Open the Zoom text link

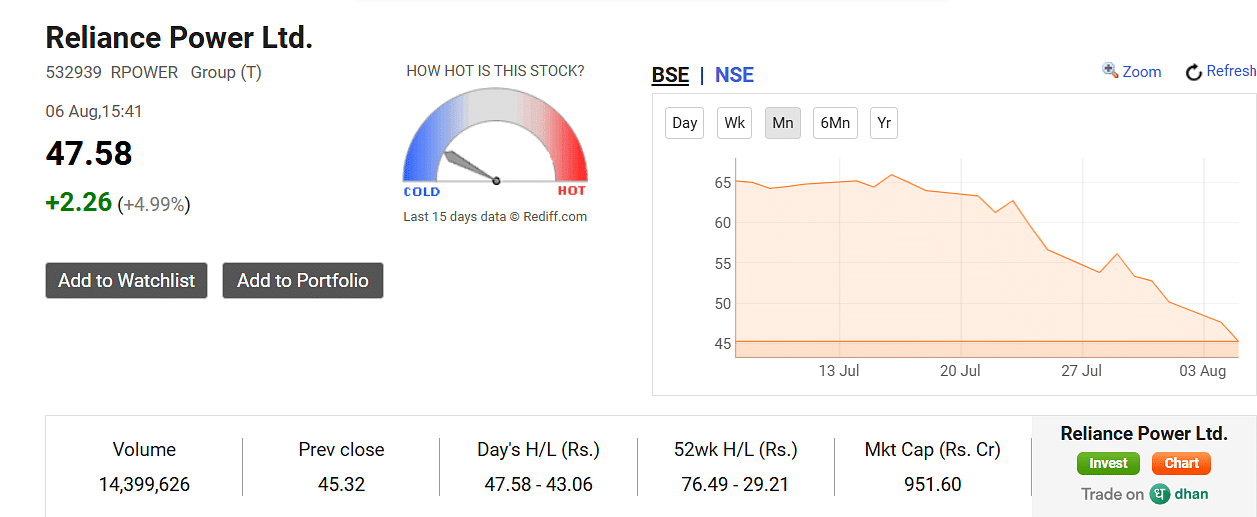click(x=1141, y=72)
